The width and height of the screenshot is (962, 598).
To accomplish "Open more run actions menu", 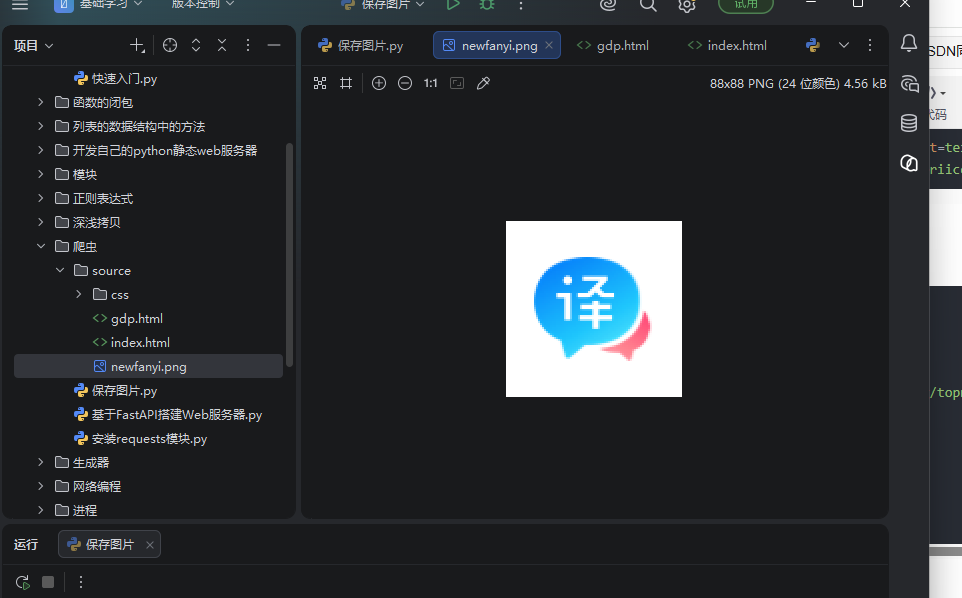I will [x=521, y=5].
